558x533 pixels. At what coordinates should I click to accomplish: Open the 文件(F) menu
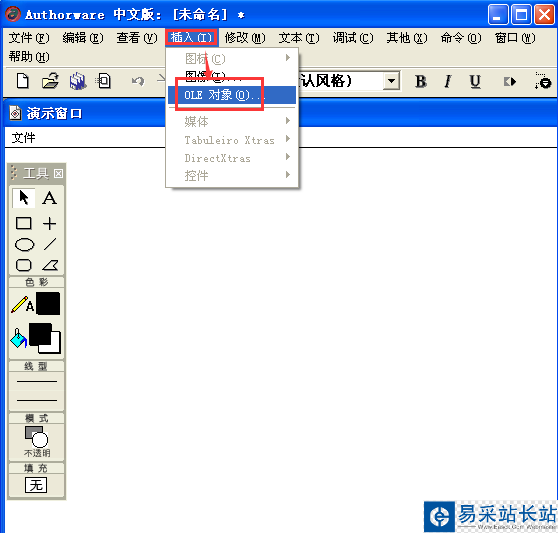[x=29, y=38]
